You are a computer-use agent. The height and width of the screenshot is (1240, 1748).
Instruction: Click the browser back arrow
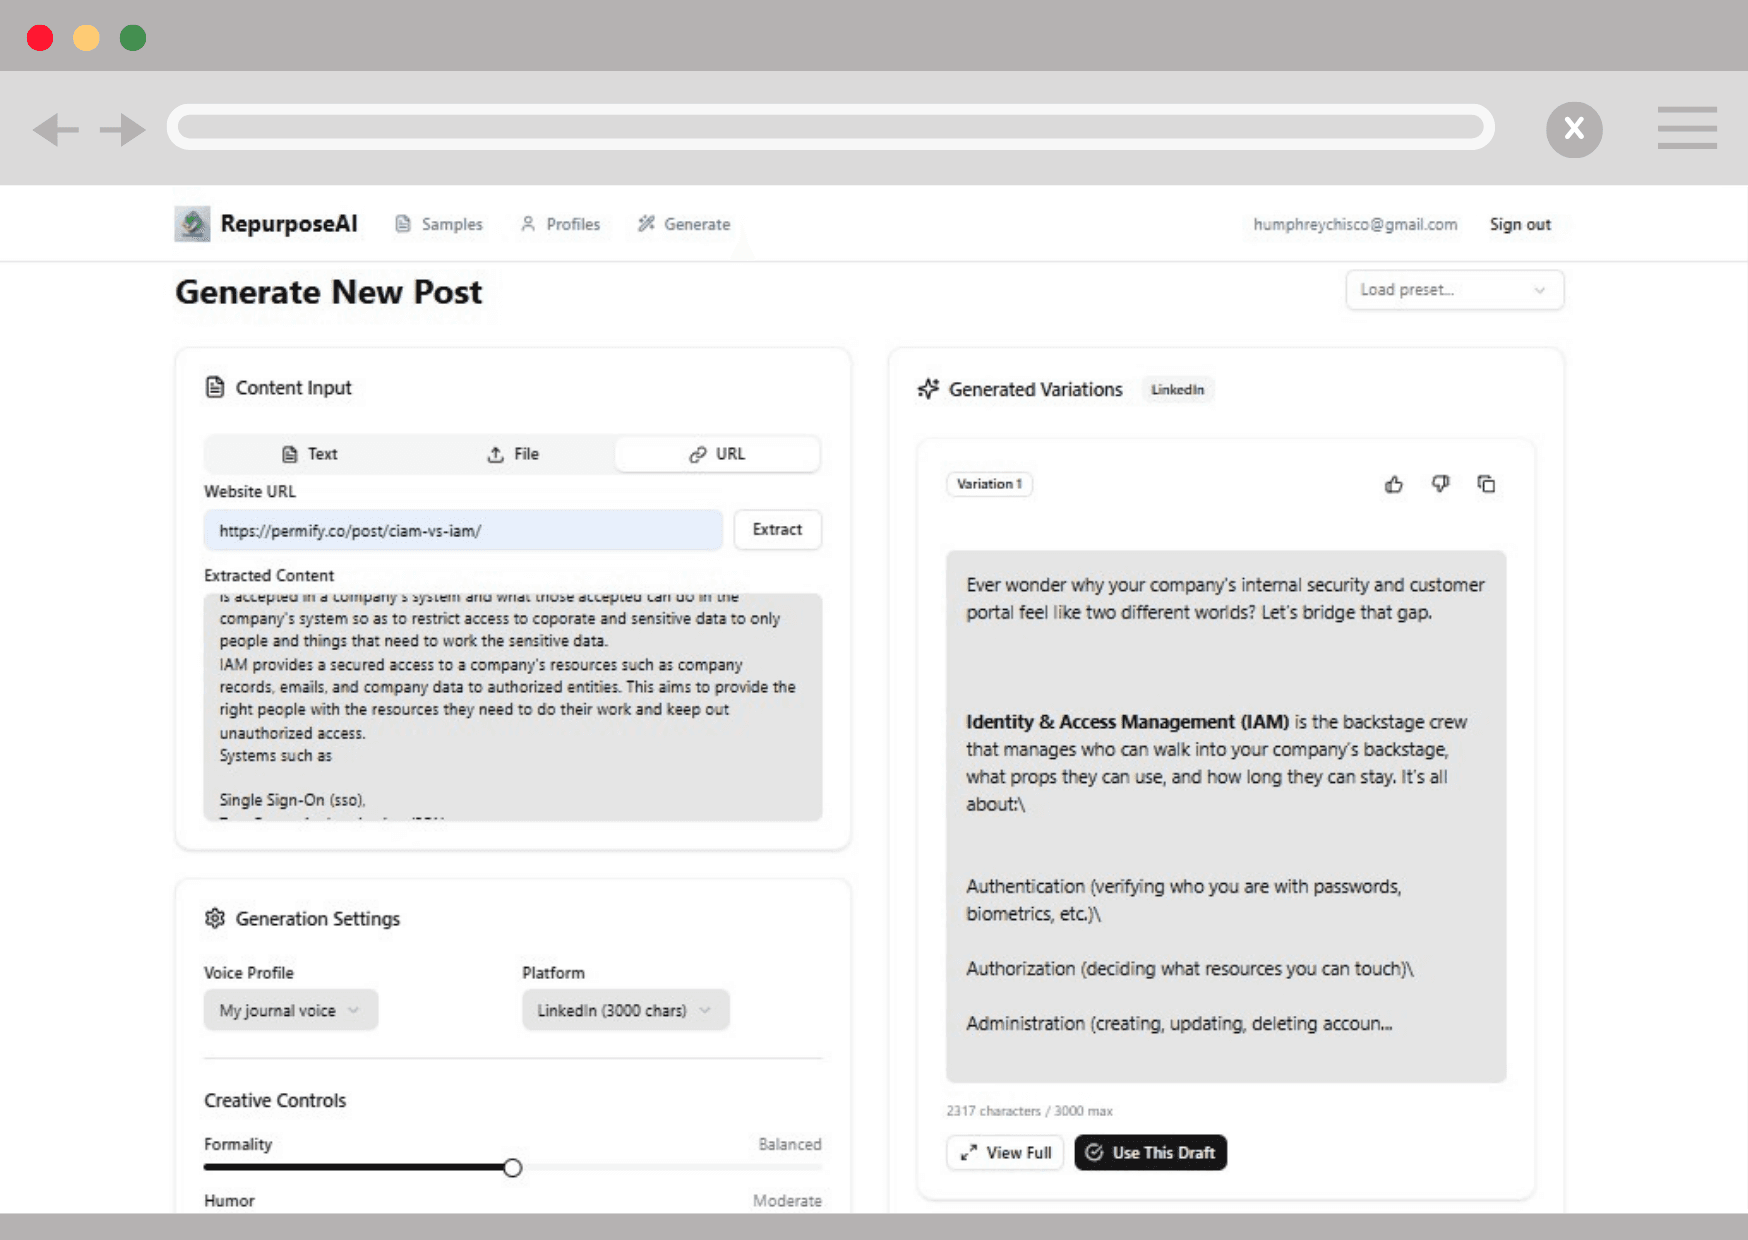[x=55, y=129]
